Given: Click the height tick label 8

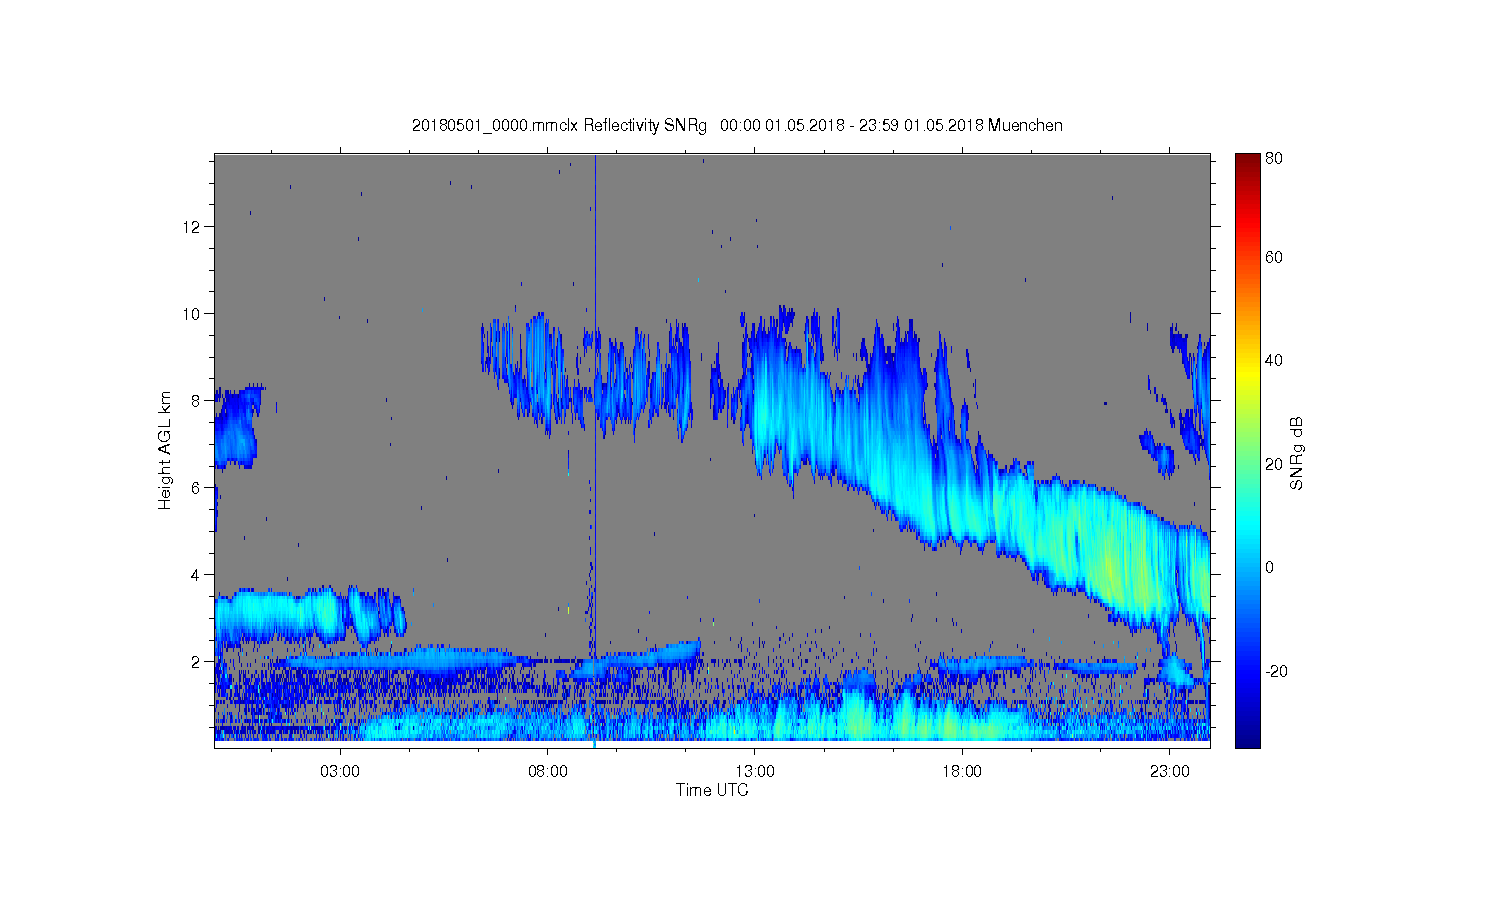Looking at the screenshot, I should coord(197,400).
